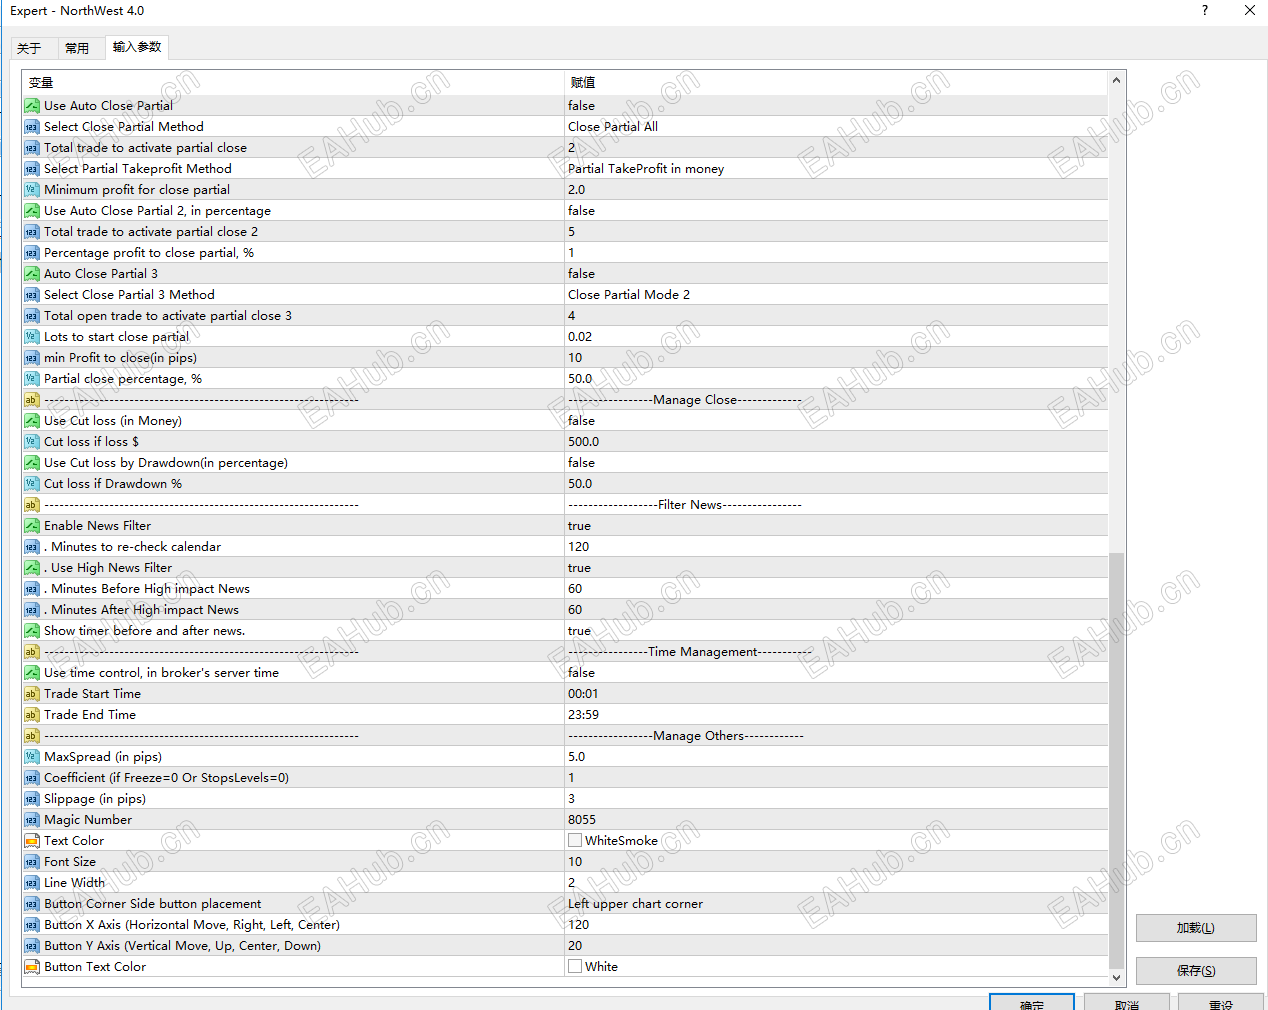Viewport: 1268px width, 1010px height.
Task: Click the 加载(L) load button
Action: click(1196, 928)
